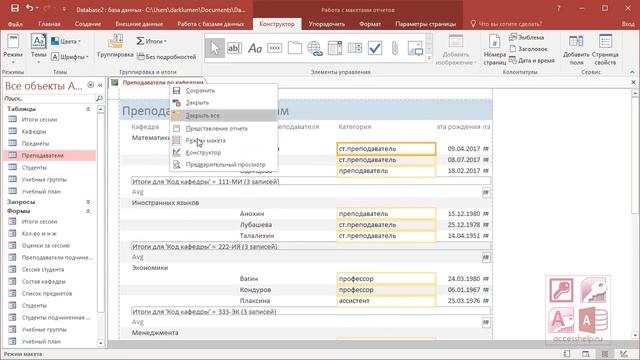Viewport: 640px width, 360px height.
Task: Close the report document tab with X
Action: click(x=633, y=82)
